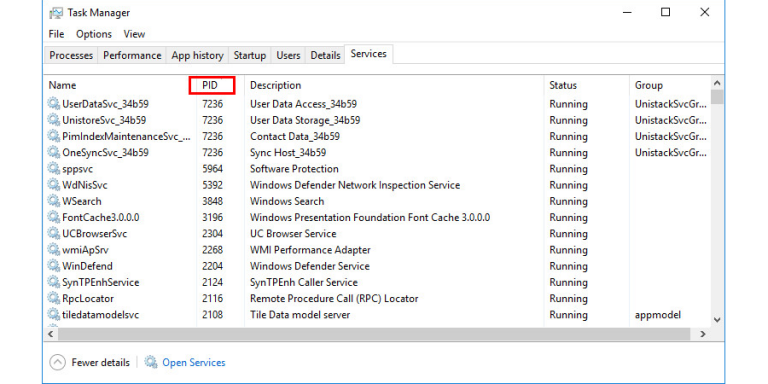
Task: Click PID value 5964
Action: click(x=212, y=168)
